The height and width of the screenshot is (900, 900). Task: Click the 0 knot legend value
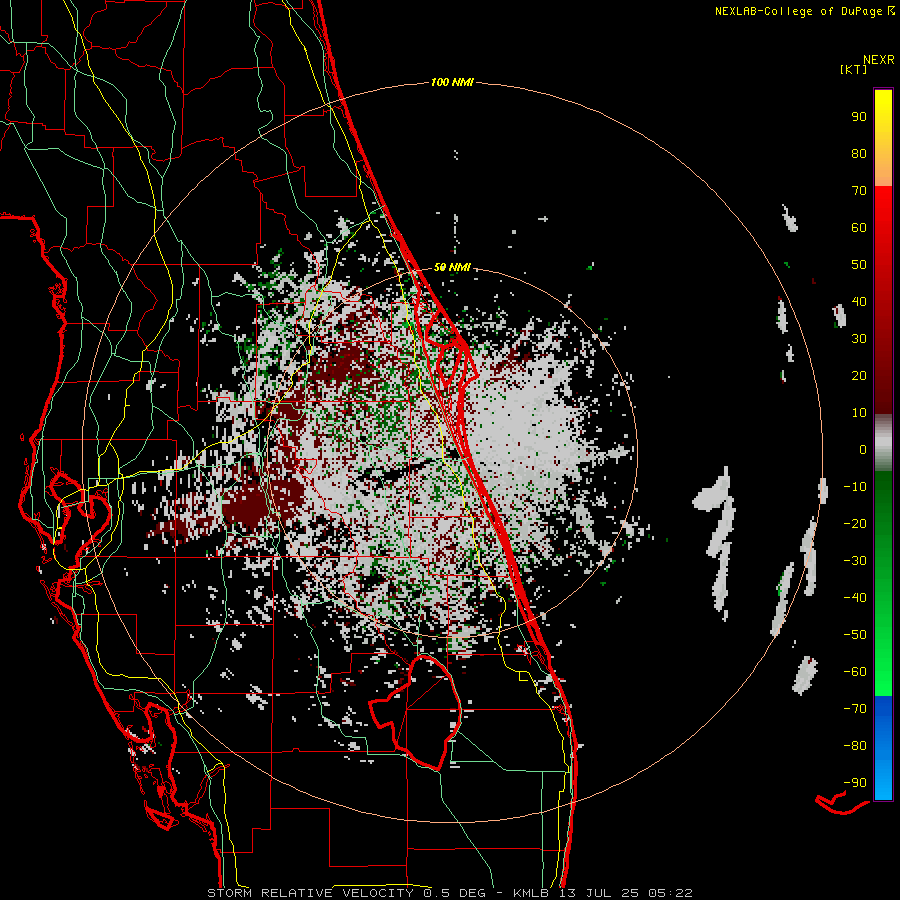pos(863,450)
